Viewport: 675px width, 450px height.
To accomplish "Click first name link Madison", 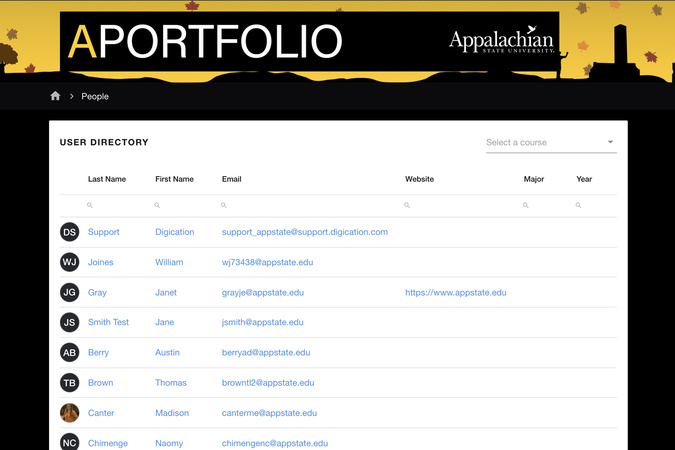I will click(172, 413).
